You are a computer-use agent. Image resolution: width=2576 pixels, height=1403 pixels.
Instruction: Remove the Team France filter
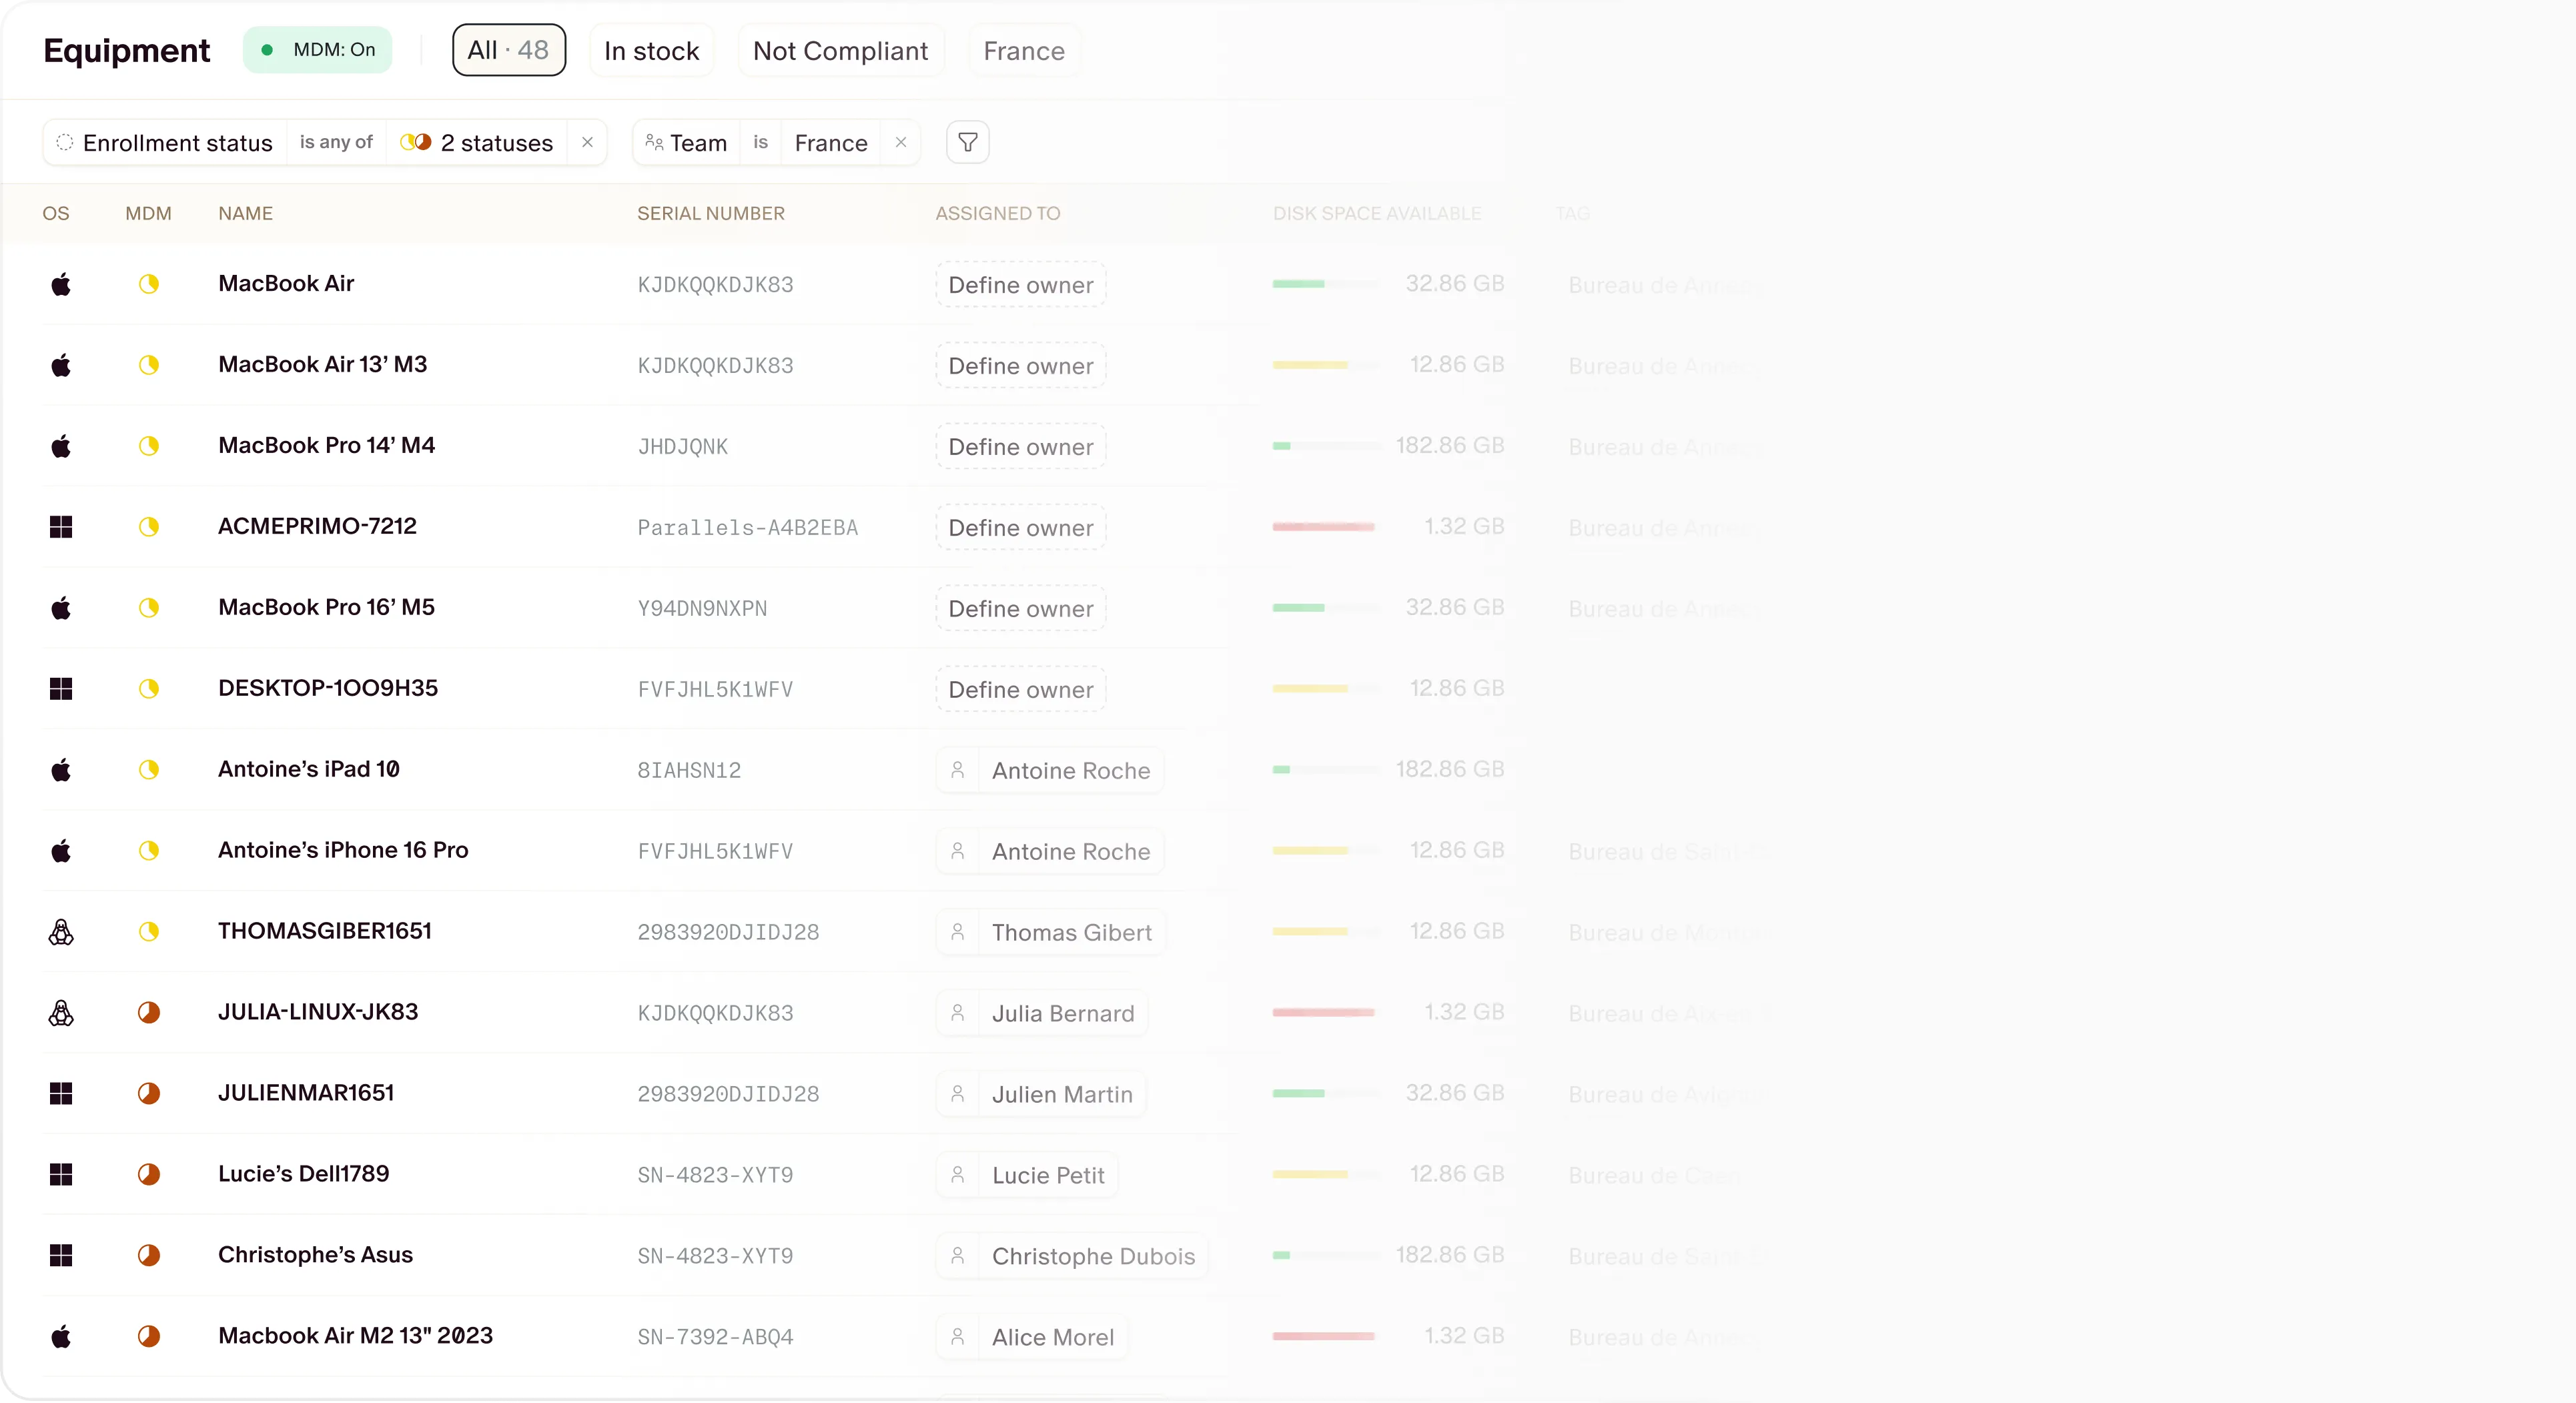click(x=901, y=142)
